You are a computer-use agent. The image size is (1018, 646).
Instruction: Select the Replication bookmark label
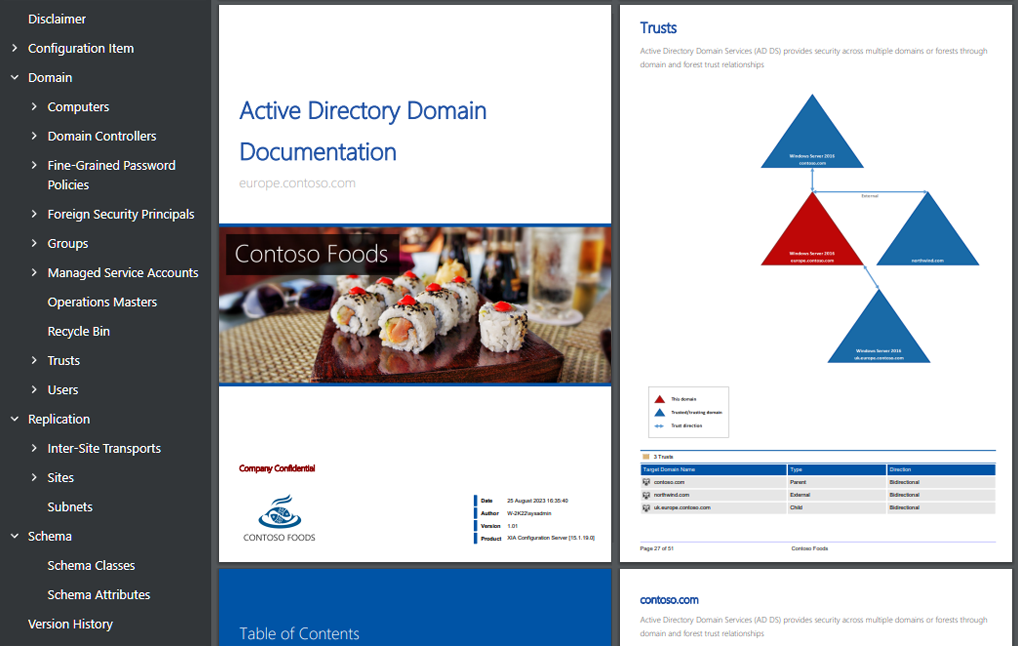click(x=59, y=419)
